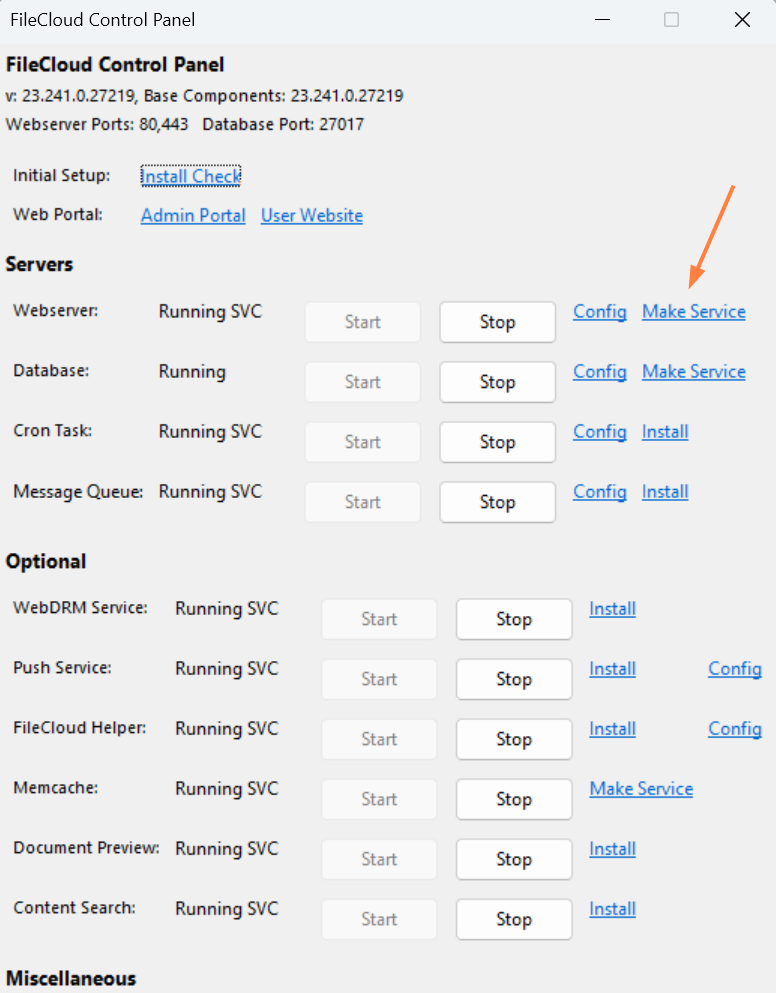Click Make Service for Memcache
The width and height of the screenshot is (776, 993).
pos(641,788)
